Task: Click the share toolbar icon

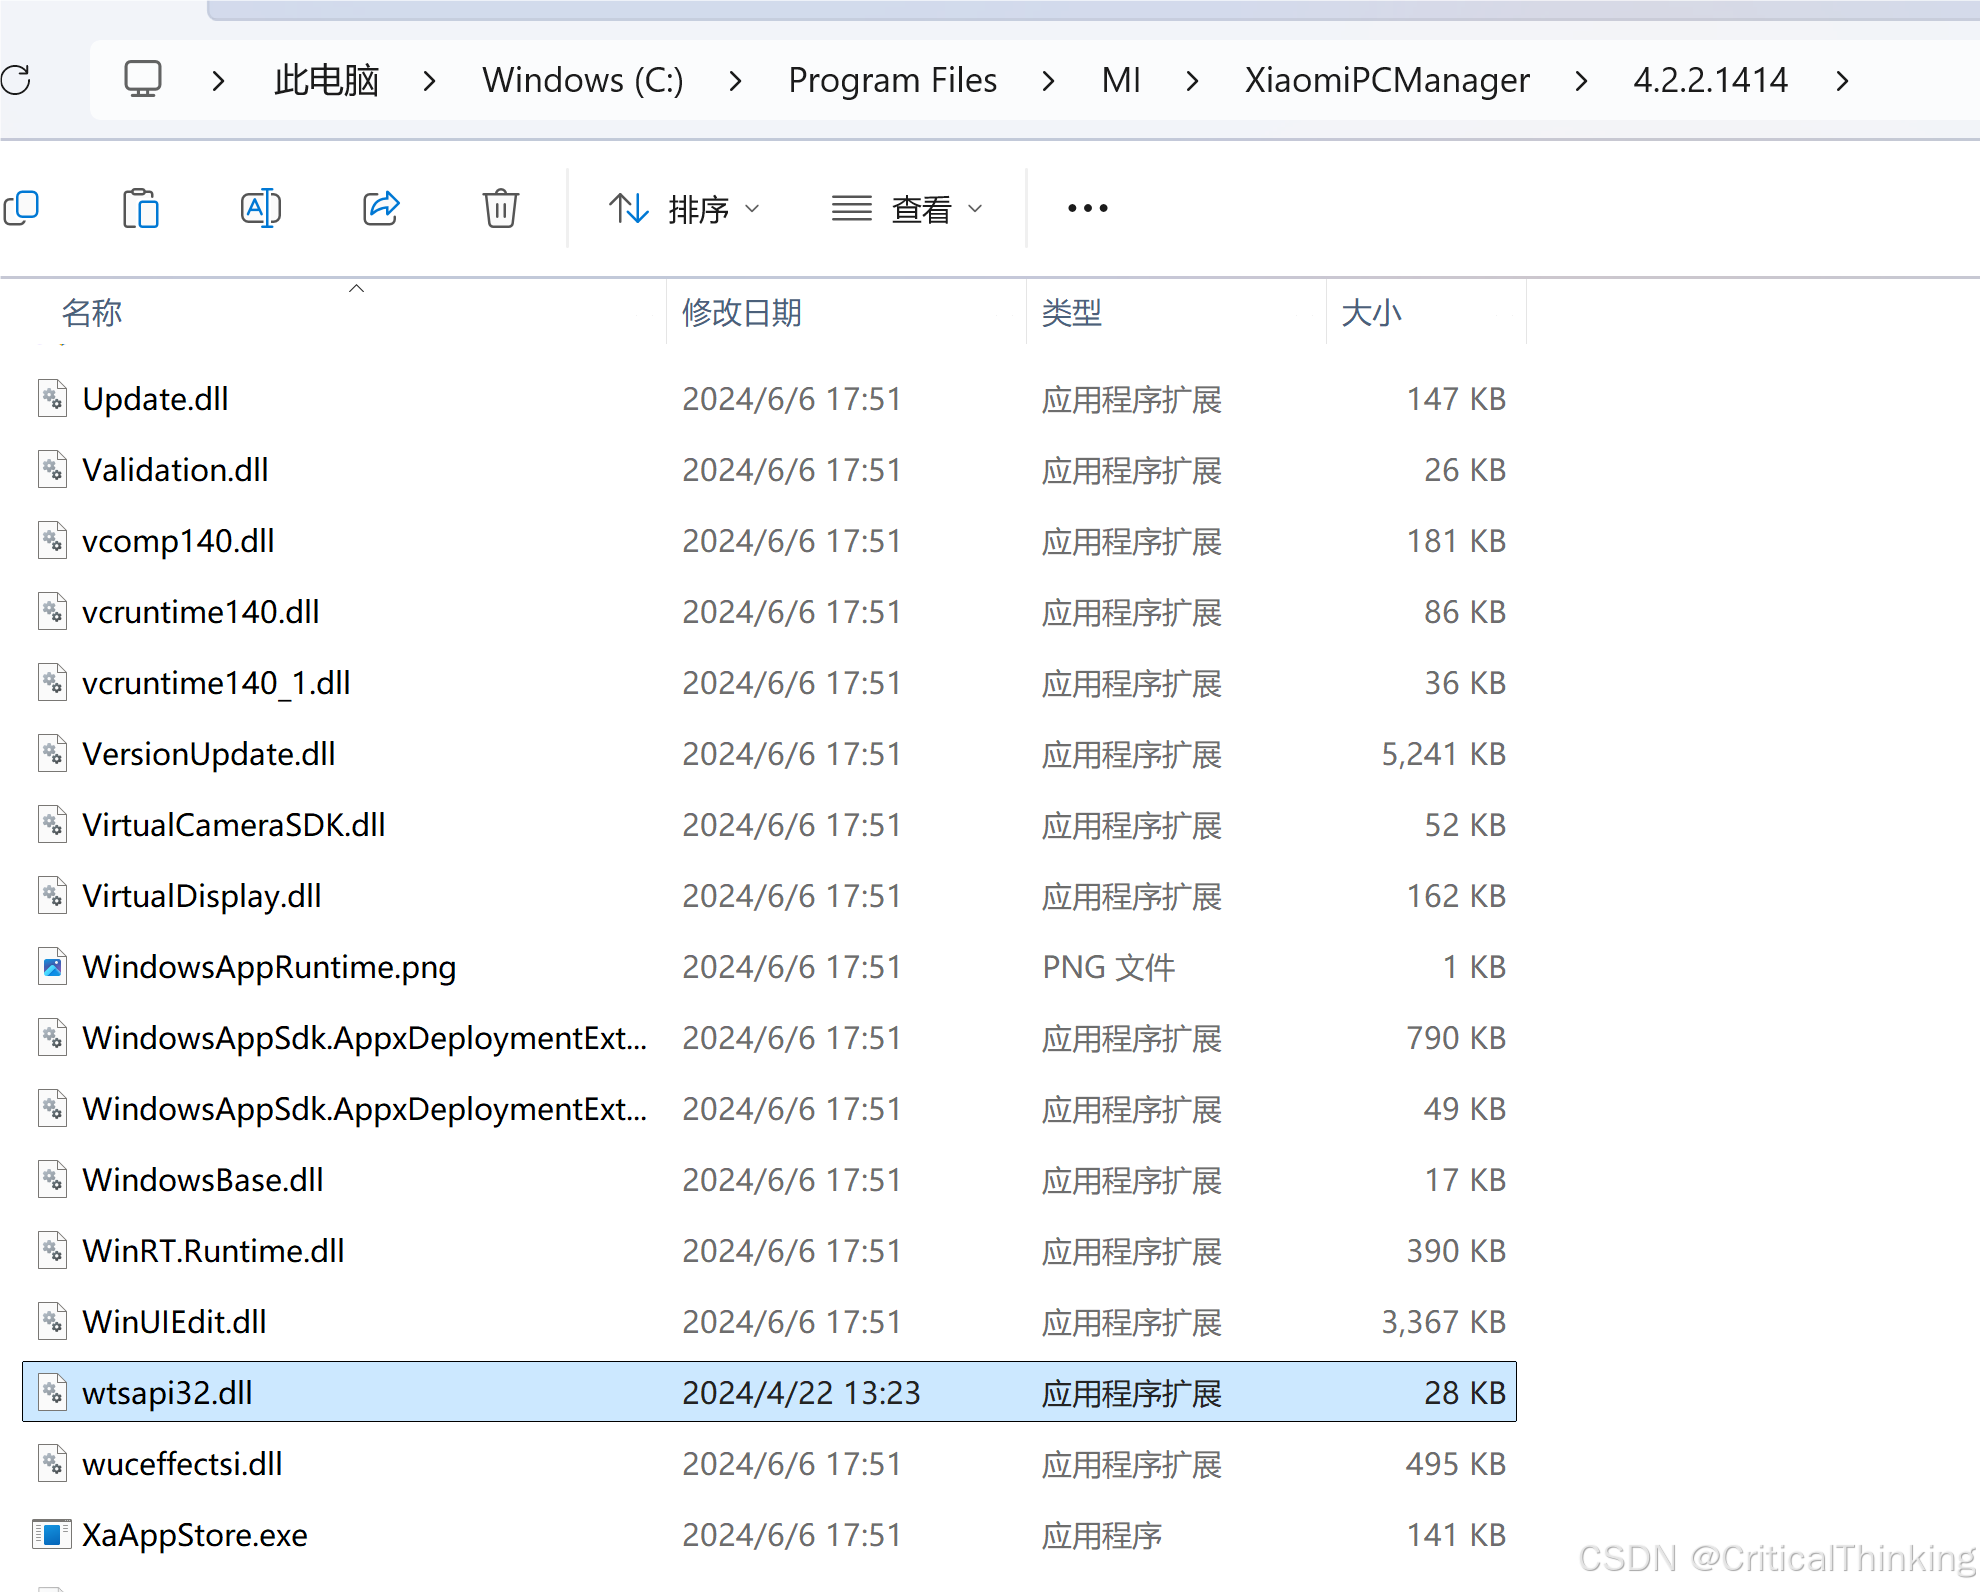Action: (x=380, y=208)
